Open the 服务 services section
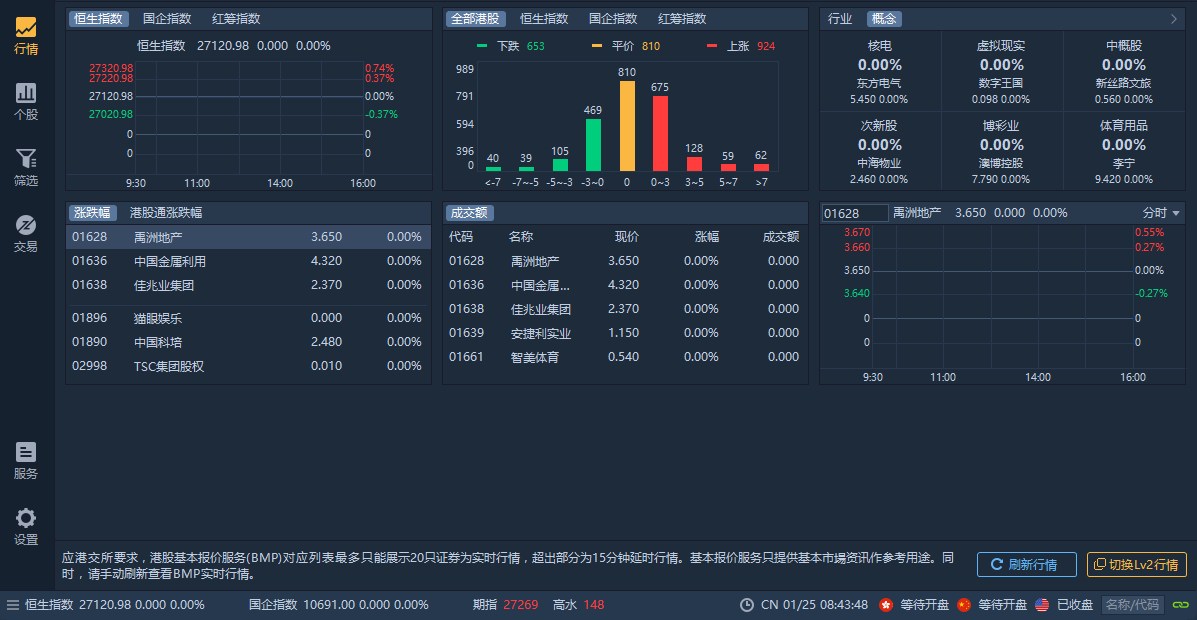1197x620 pixels. [x=26, y=461]
